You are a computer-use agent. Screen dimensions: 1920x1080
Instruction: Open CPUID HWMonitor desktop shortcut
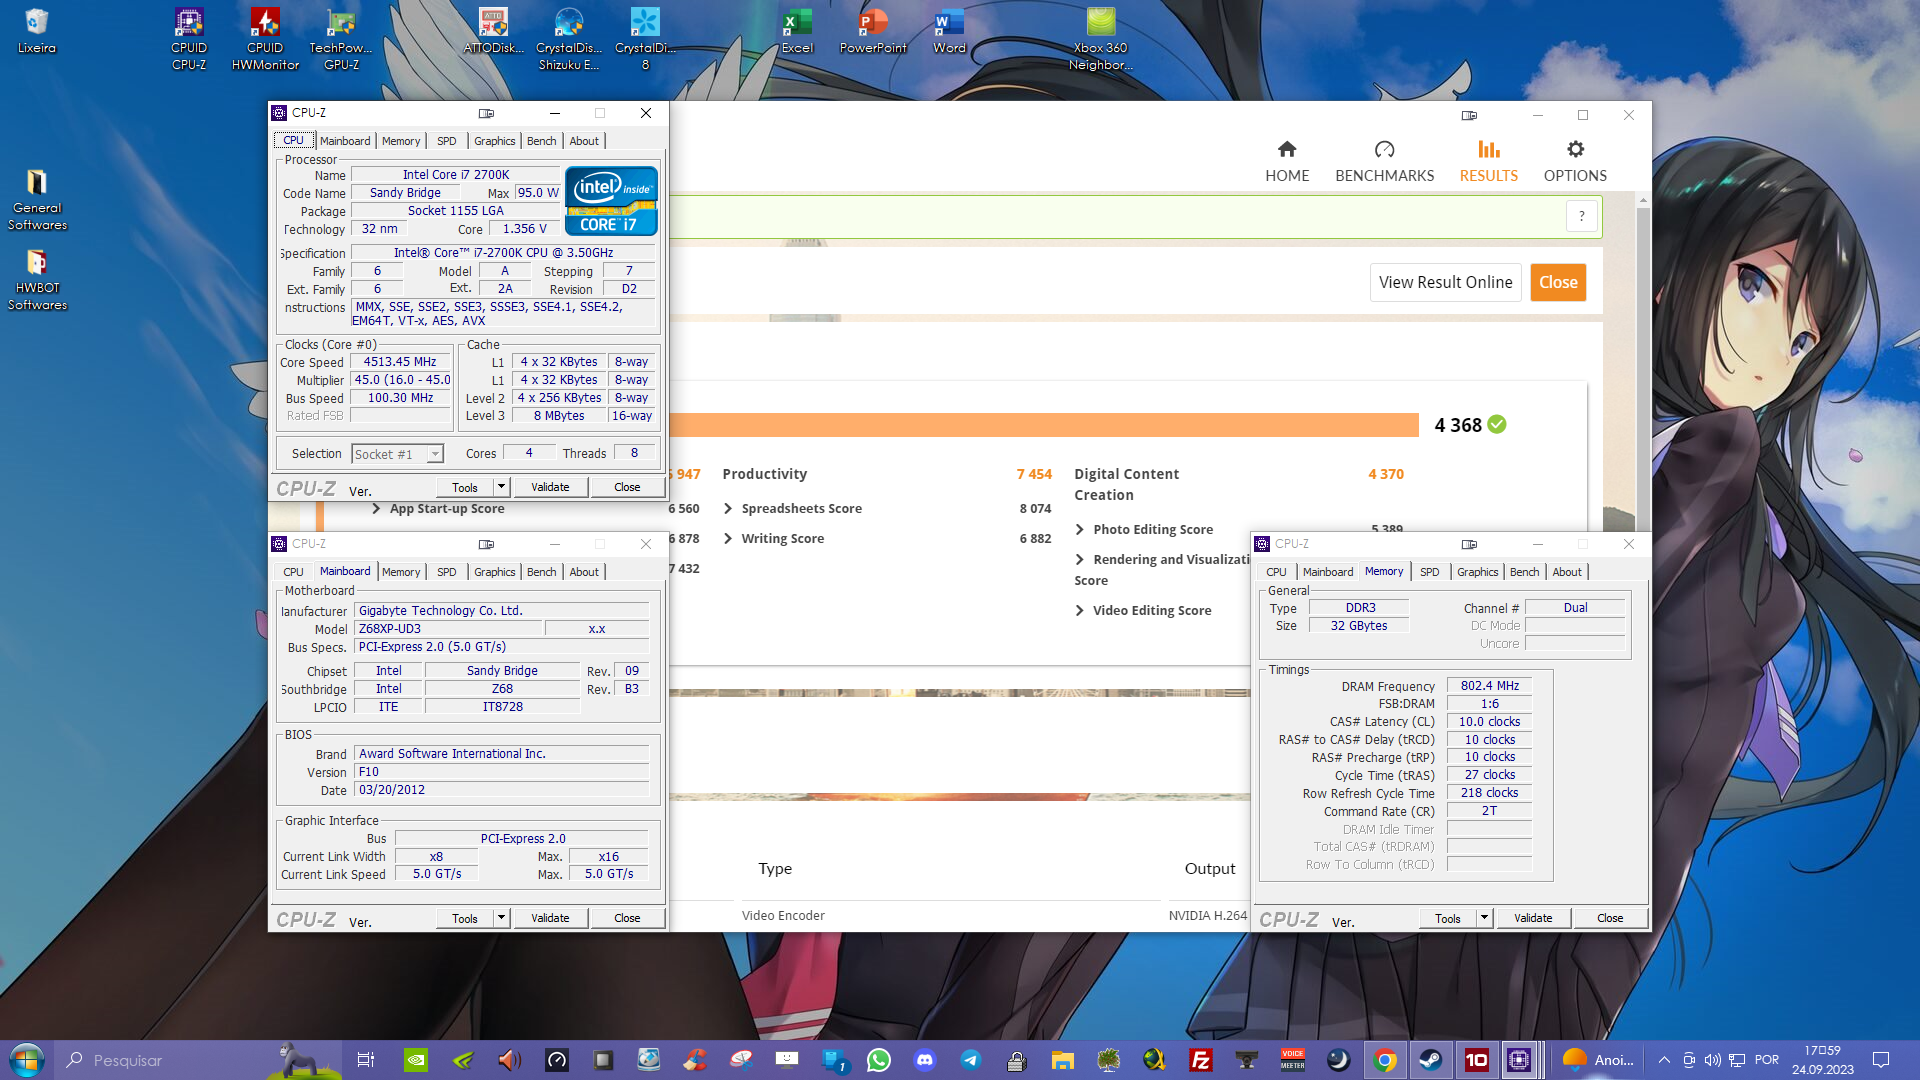click(x=265, y=40)
